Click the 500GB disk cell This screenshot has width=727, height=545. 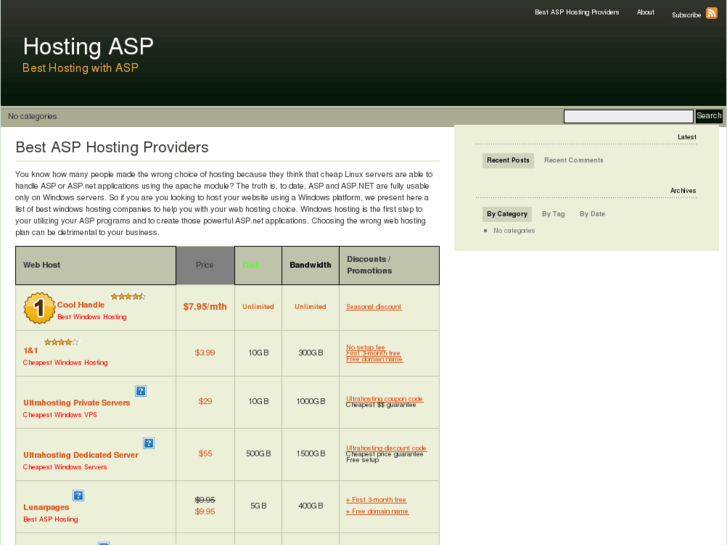coord(258,454)
